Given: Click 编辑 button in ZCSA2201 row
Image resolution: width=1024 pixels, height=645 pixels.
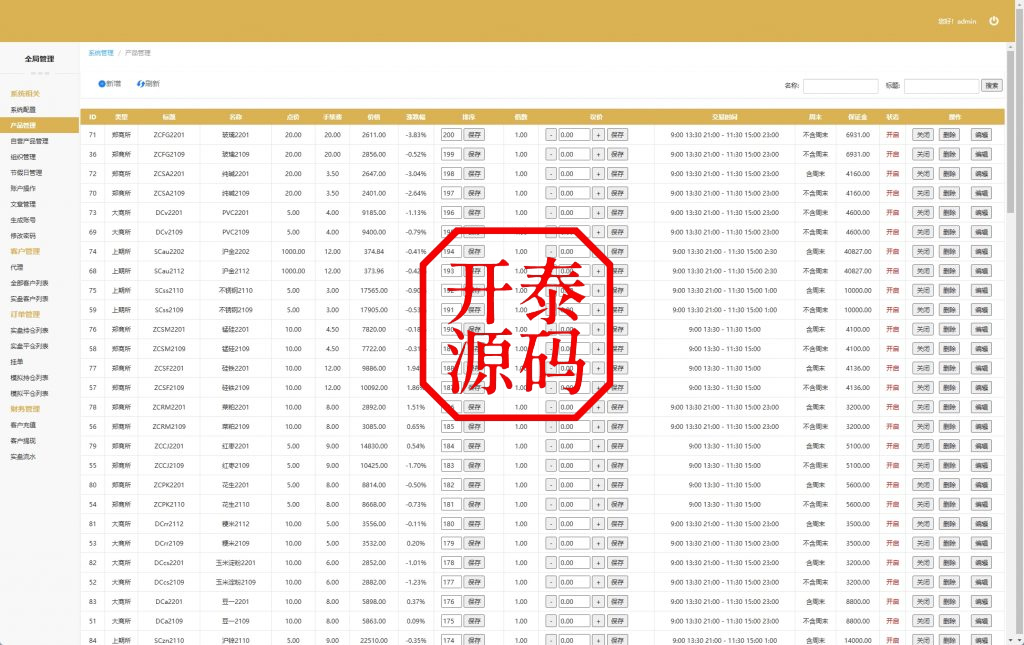Looking at the screenshot, I should (981, 174).
